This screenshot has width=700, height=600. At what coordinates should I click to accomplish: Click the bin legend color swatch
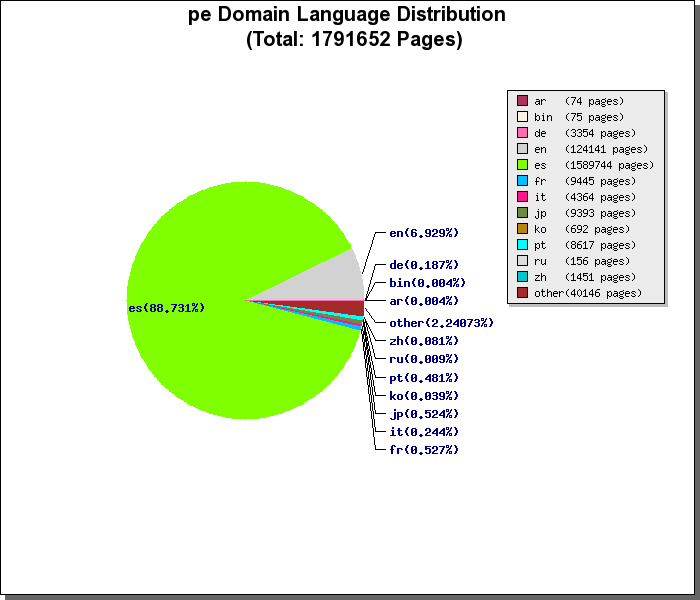(x=522, y=117)
